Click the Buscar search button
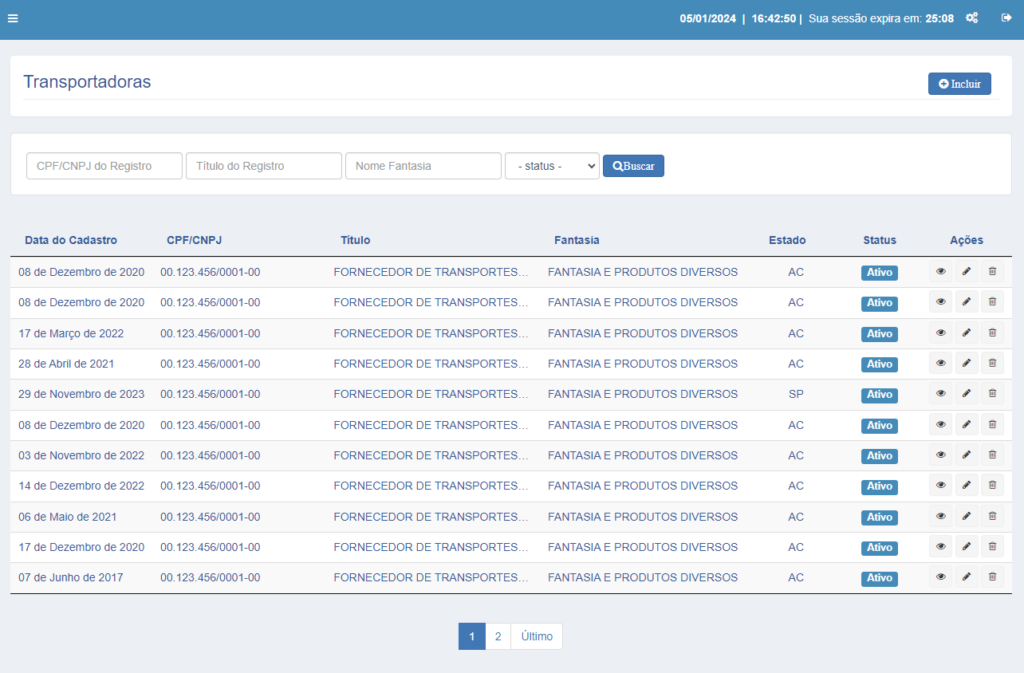Image resolution: width=1024 pixels, height=673 pixels. pos(633,166)
